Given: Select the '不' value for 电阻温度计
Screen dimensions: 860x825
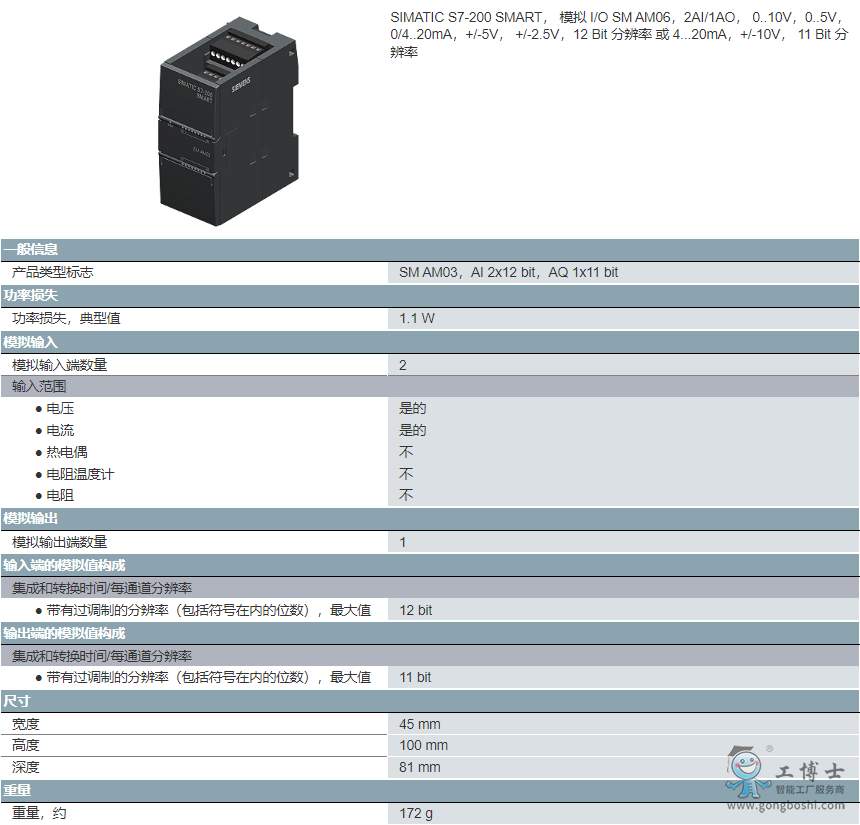Looking at the screenshot, I should 406,474.
